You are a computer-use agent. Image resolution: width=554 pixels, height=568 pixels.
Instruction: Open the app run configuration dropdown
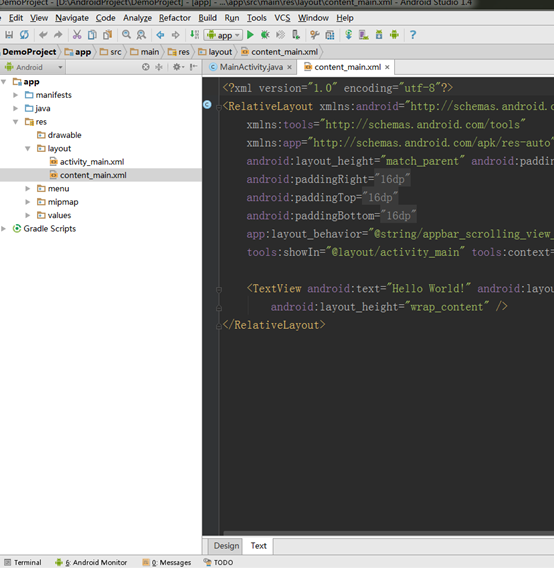click(x=223, y=35)
